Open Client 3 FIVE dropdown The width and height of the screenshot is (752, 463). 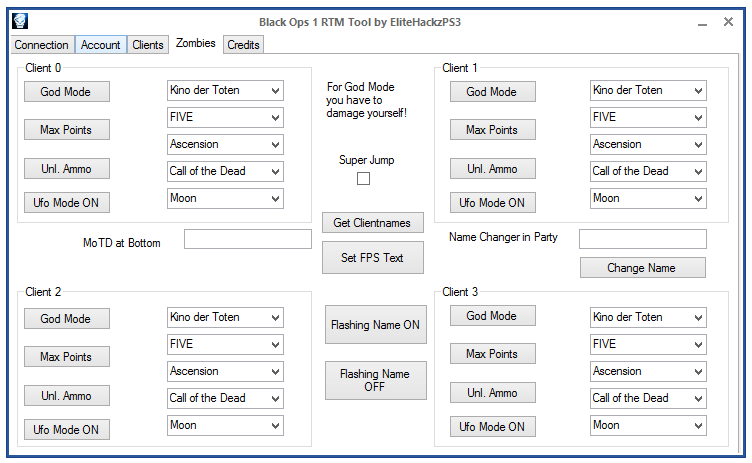click(648, 344)
